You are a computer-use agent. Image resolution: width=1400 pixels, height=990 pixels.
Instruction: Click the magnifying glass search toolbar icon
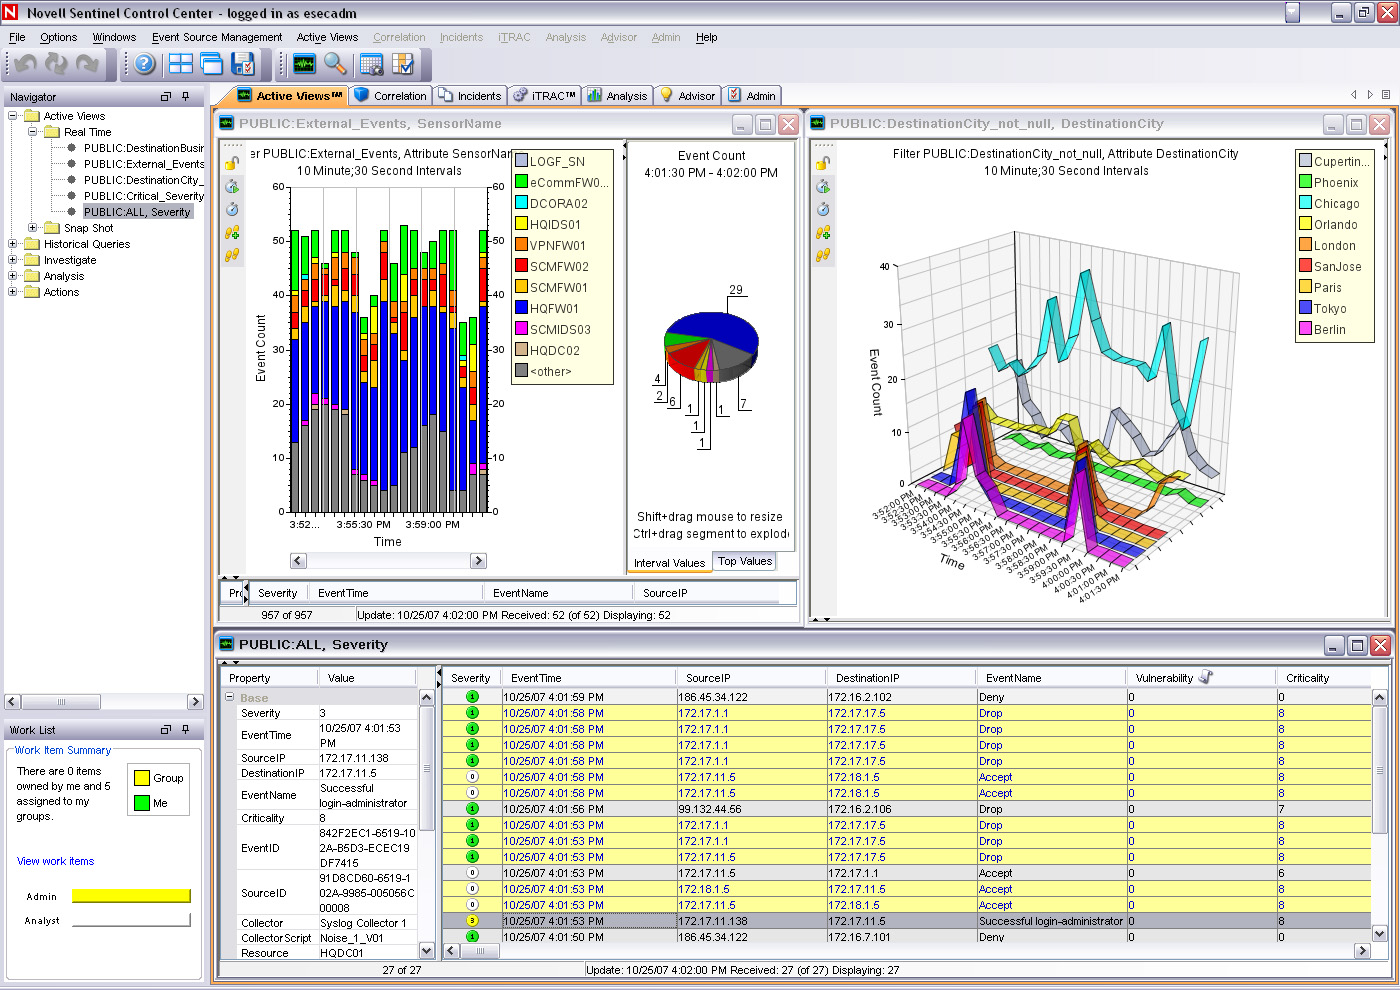[335, 64]
